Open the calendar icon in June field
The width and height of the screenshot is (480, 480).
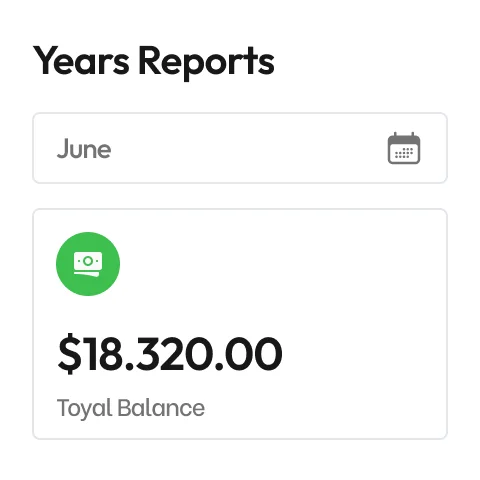(x=404, y=148)
